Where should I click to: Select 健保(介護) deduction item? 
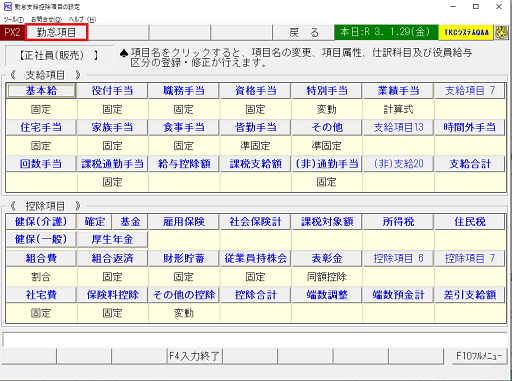pyautogui.click(x=41, y=222)
